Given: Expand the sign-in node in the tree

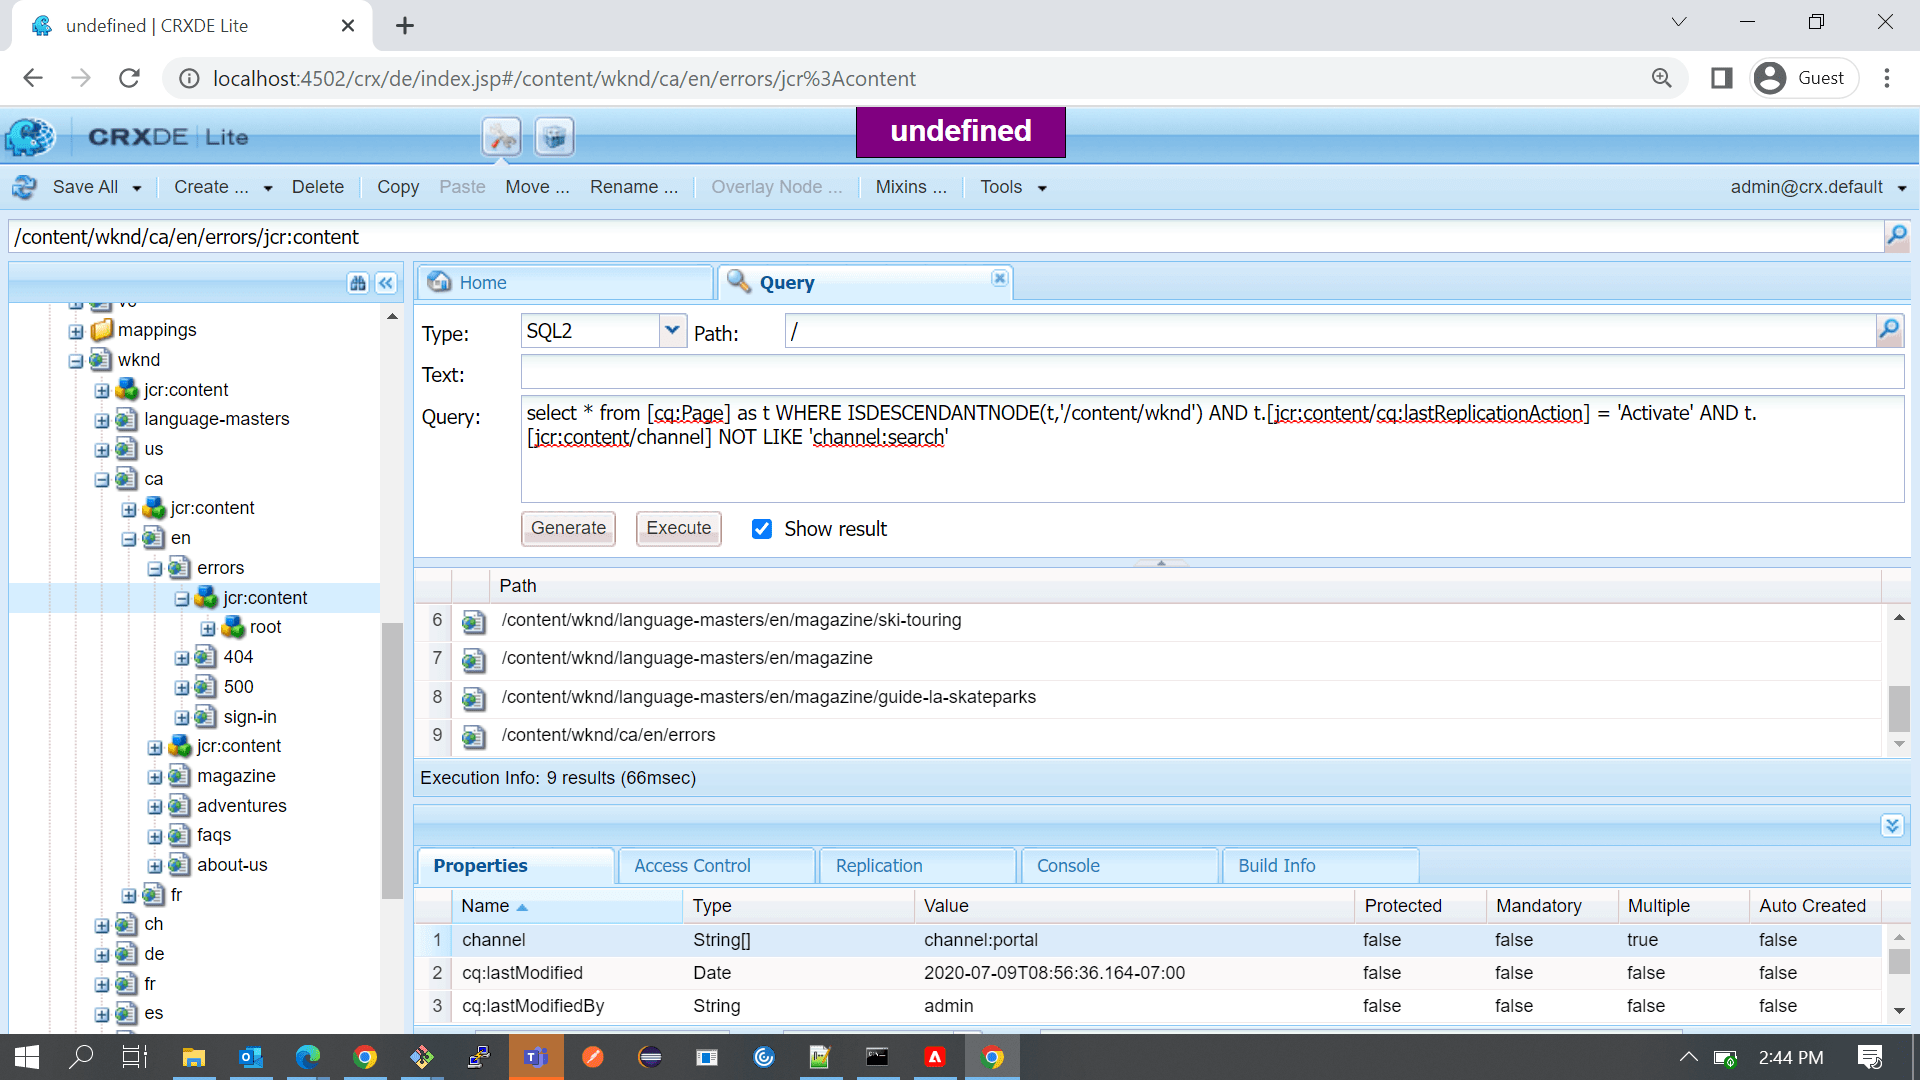Looking at the screenshot, I should (x=181, y=717).
